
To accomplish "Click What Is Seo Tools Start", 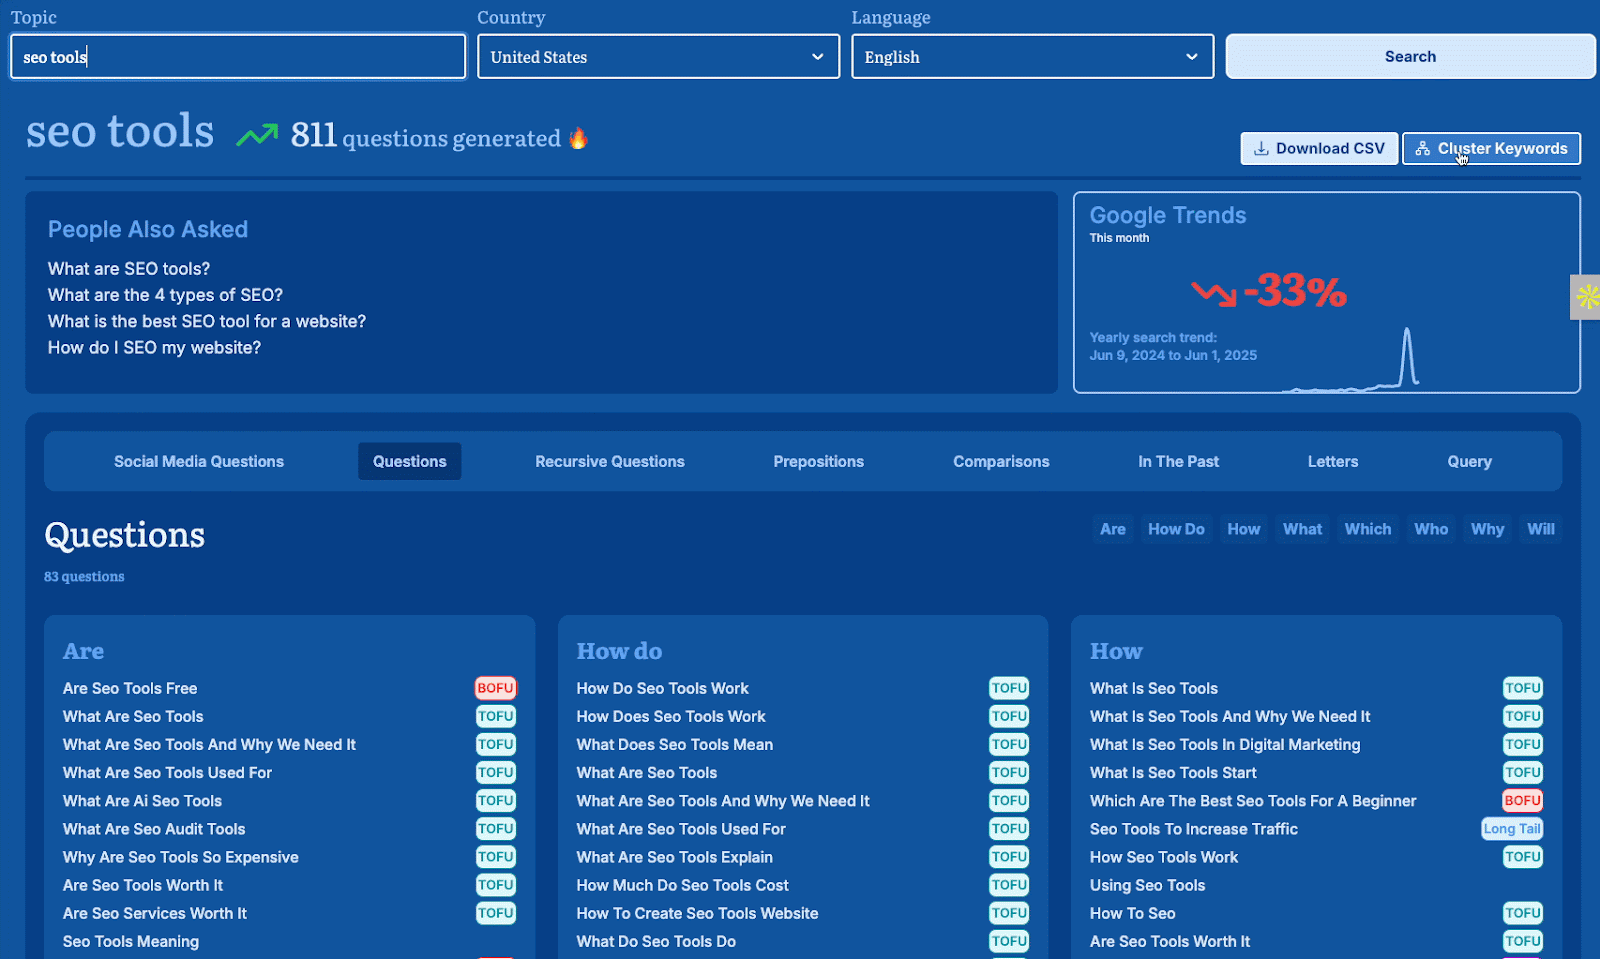I will 1173,773.
